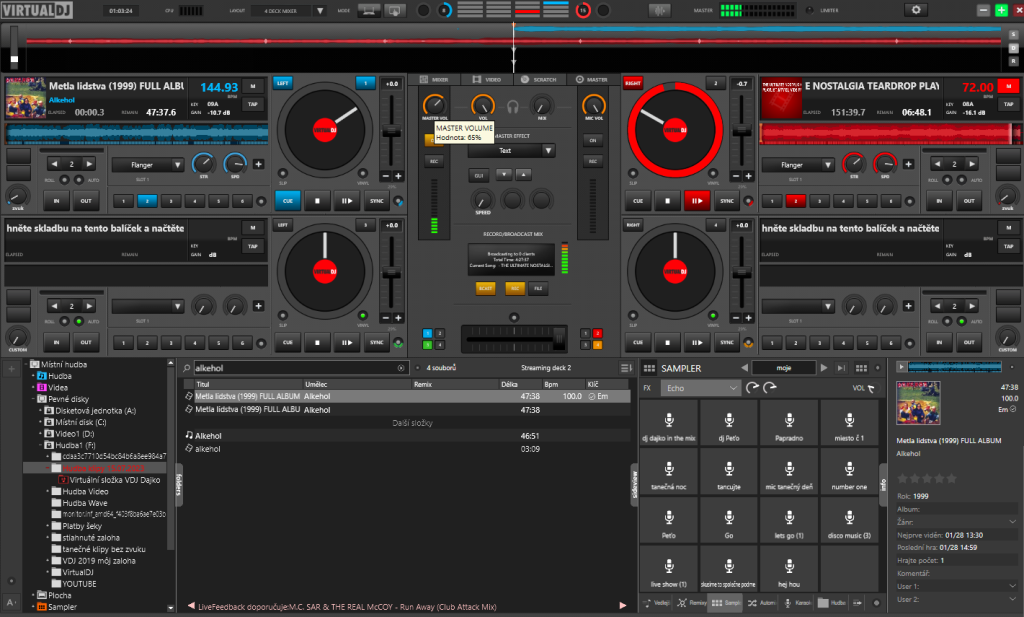This screenshot has width=1024, height=617.
Task: Click the search field containing 'alkehol'
Action: [290, 368]
